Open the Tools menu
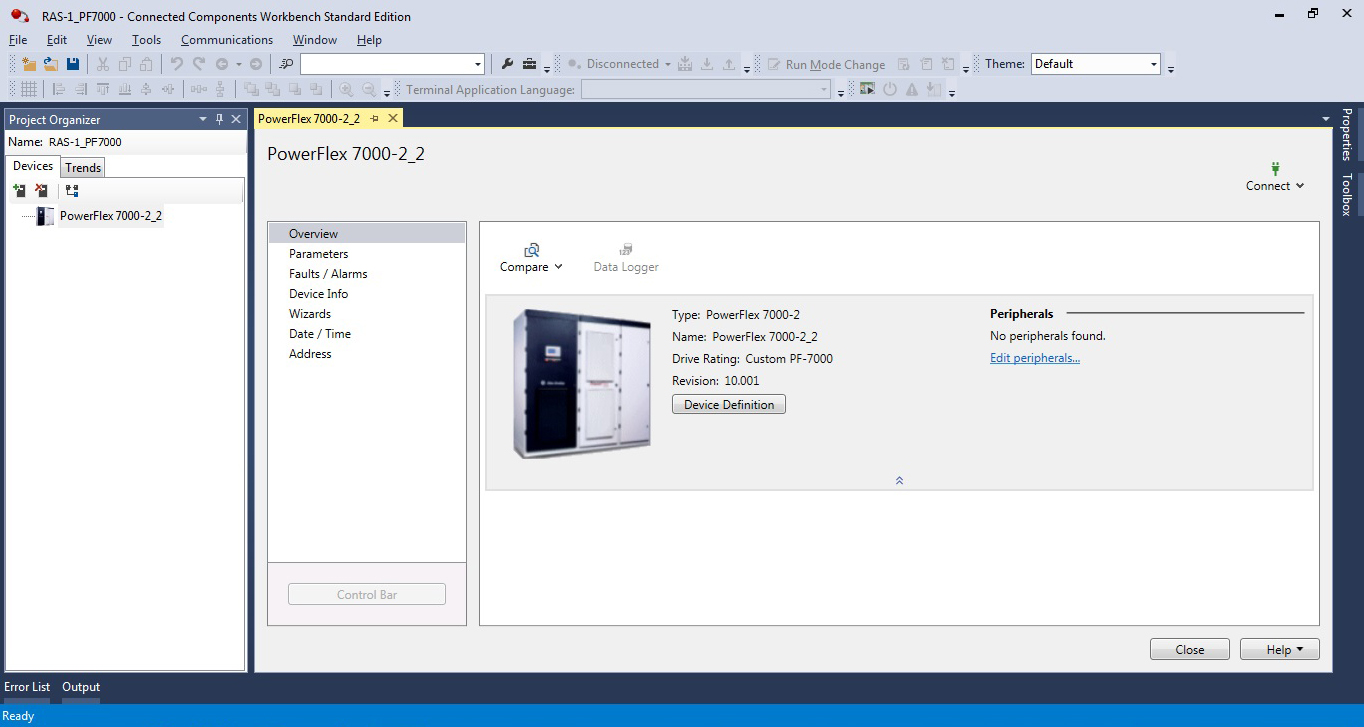The image size is (1364, 727). (146, 40)
